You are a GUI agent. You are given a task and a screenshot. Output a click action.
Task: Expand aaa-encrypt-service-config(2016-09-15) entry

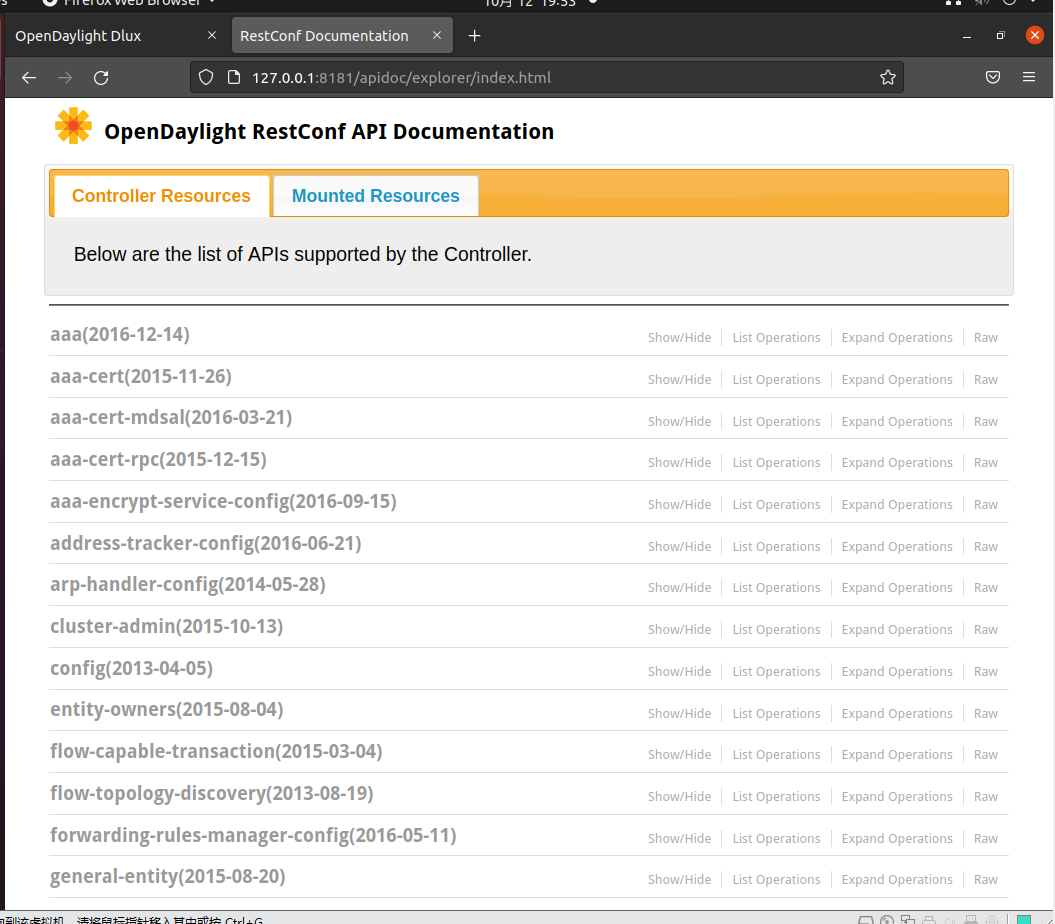pyautogui.click(x=223, y=501)
